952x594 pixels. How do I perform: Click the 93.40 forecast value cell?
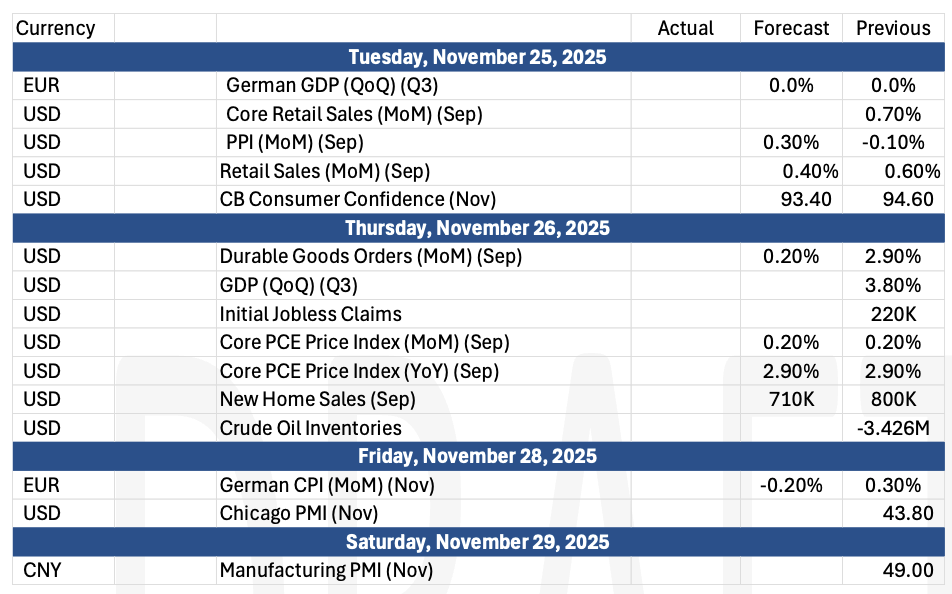805,199
